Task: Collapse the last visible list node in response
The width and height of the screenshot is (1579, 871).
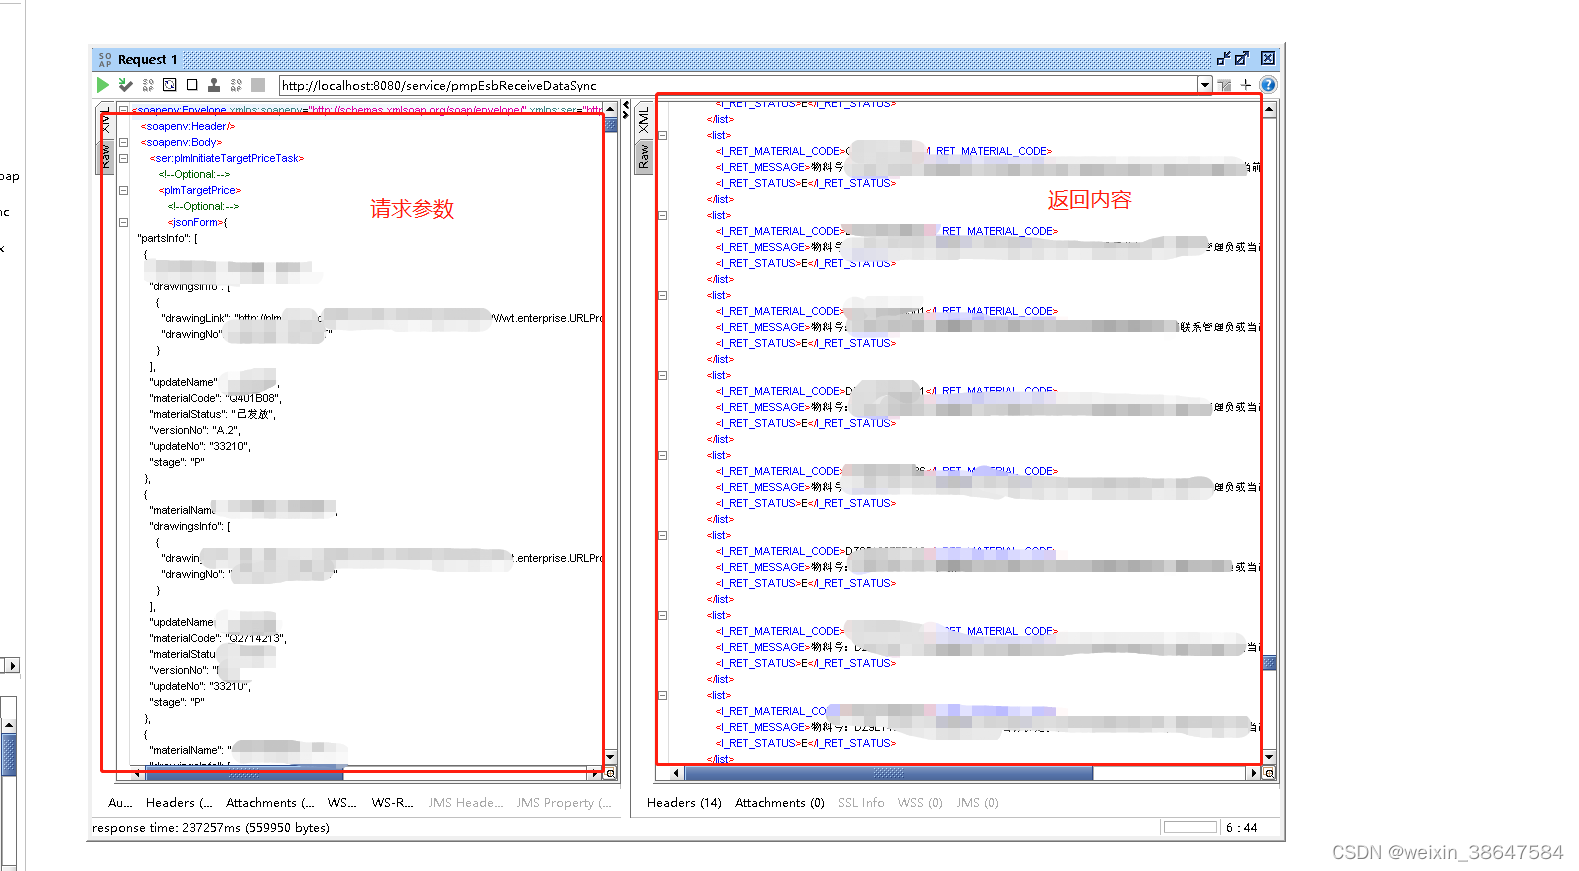Action: [662, 695]
